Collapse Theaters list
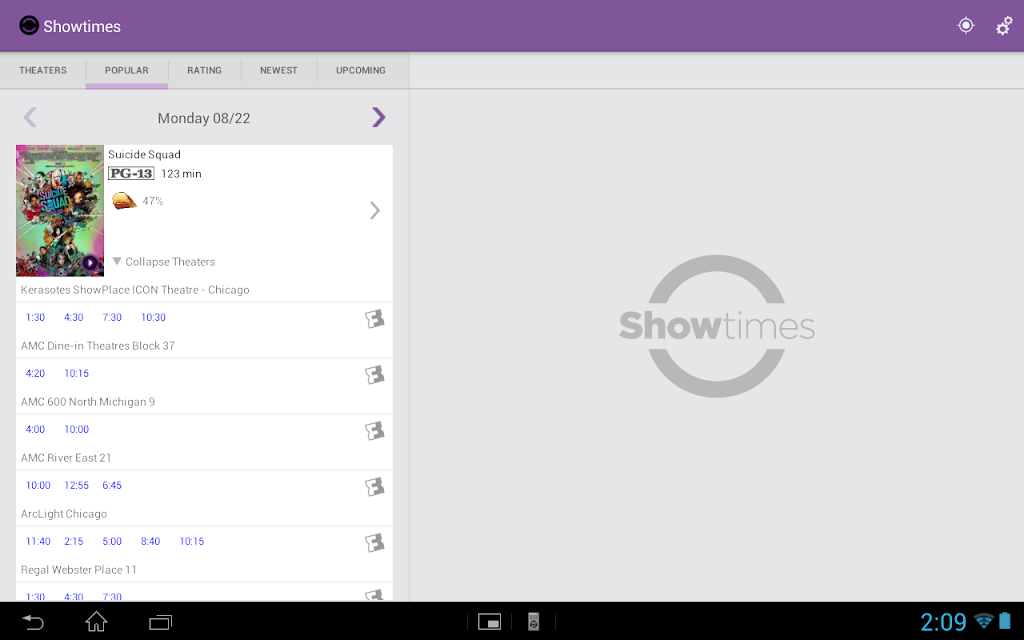1024x640 pixels. click(x=164, y=261)
